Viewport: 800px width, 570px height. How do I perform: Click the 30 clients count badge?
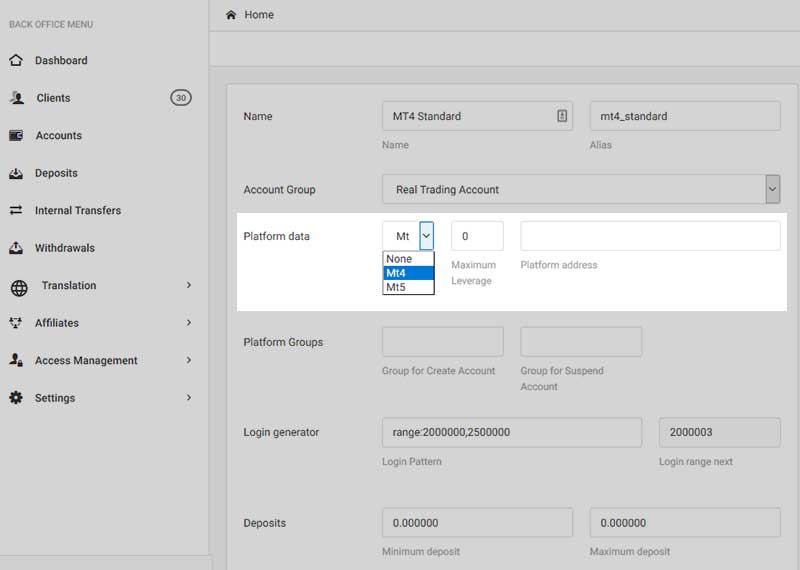point(180,98)
